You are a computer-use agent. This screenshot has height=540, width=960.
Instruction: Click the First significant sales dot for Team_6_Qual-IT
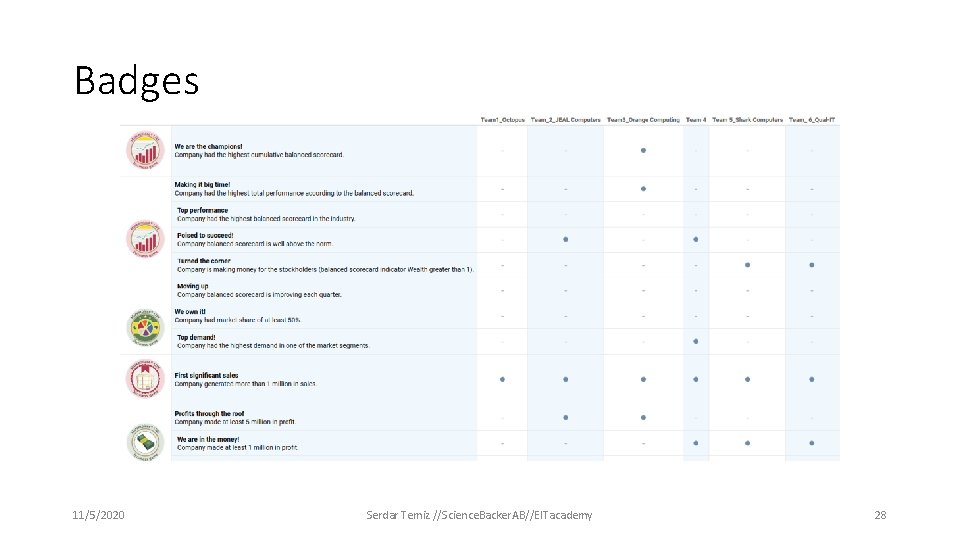pos(811,380)
